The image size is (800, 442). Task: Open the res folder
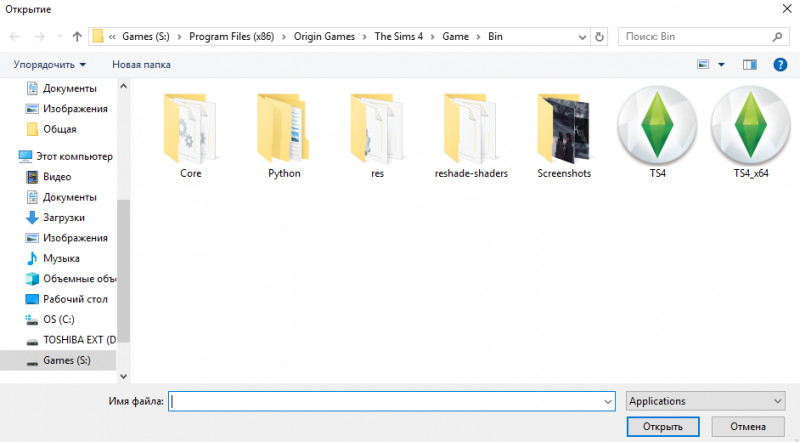(377, 128)
